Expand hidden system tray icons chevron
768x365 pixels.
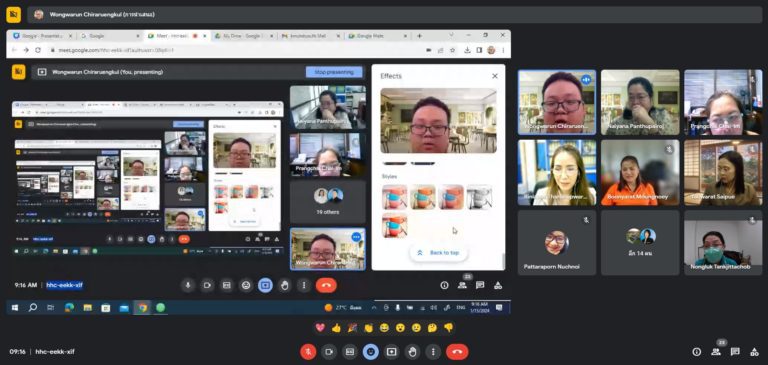coord(374,307)
